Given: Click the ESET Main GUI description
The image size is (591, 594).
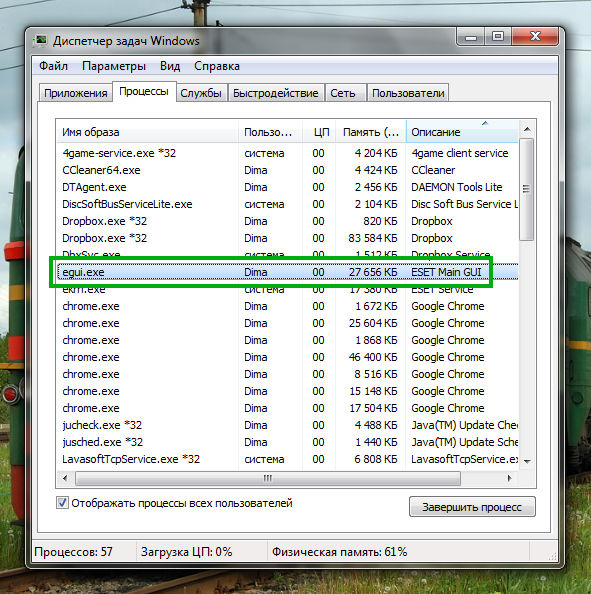Looking at the screenshot, I should [446, 272].
